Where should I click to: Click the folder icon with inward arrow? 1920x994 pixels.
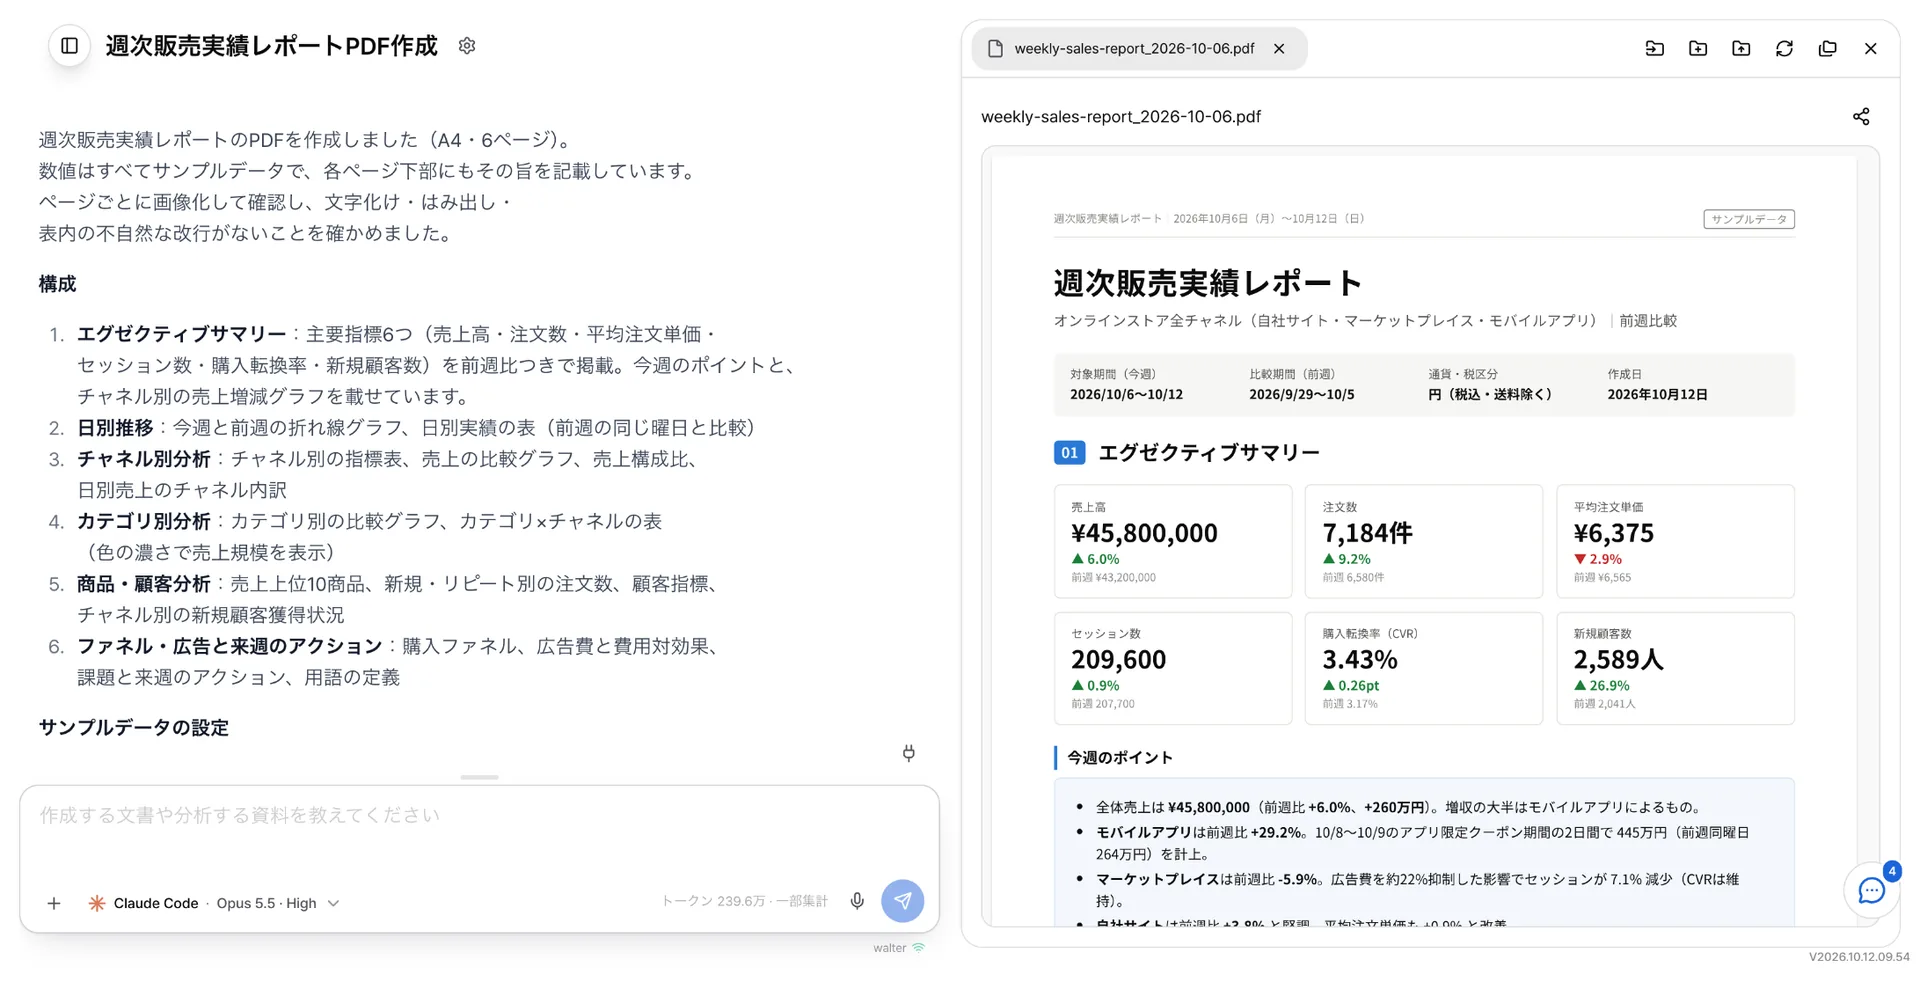pyautogui.click(x=1655, y=48)
